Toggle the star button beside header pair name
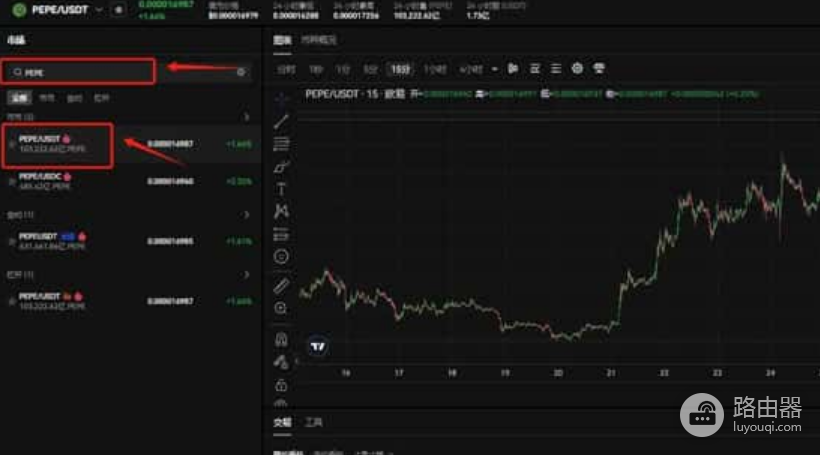The image size is (820, 455). [x=119, y=9]
